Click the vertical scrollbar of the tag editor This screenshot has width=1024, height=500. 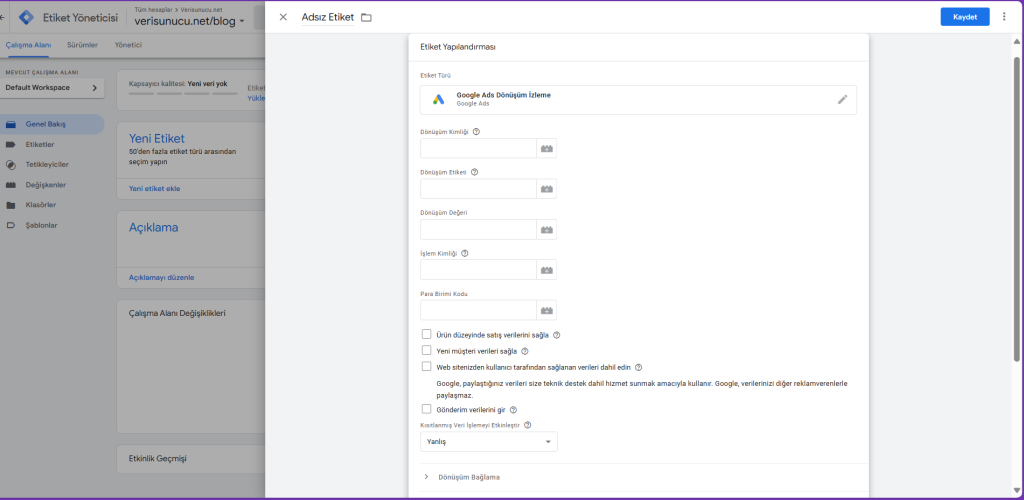click(1017, 209)
